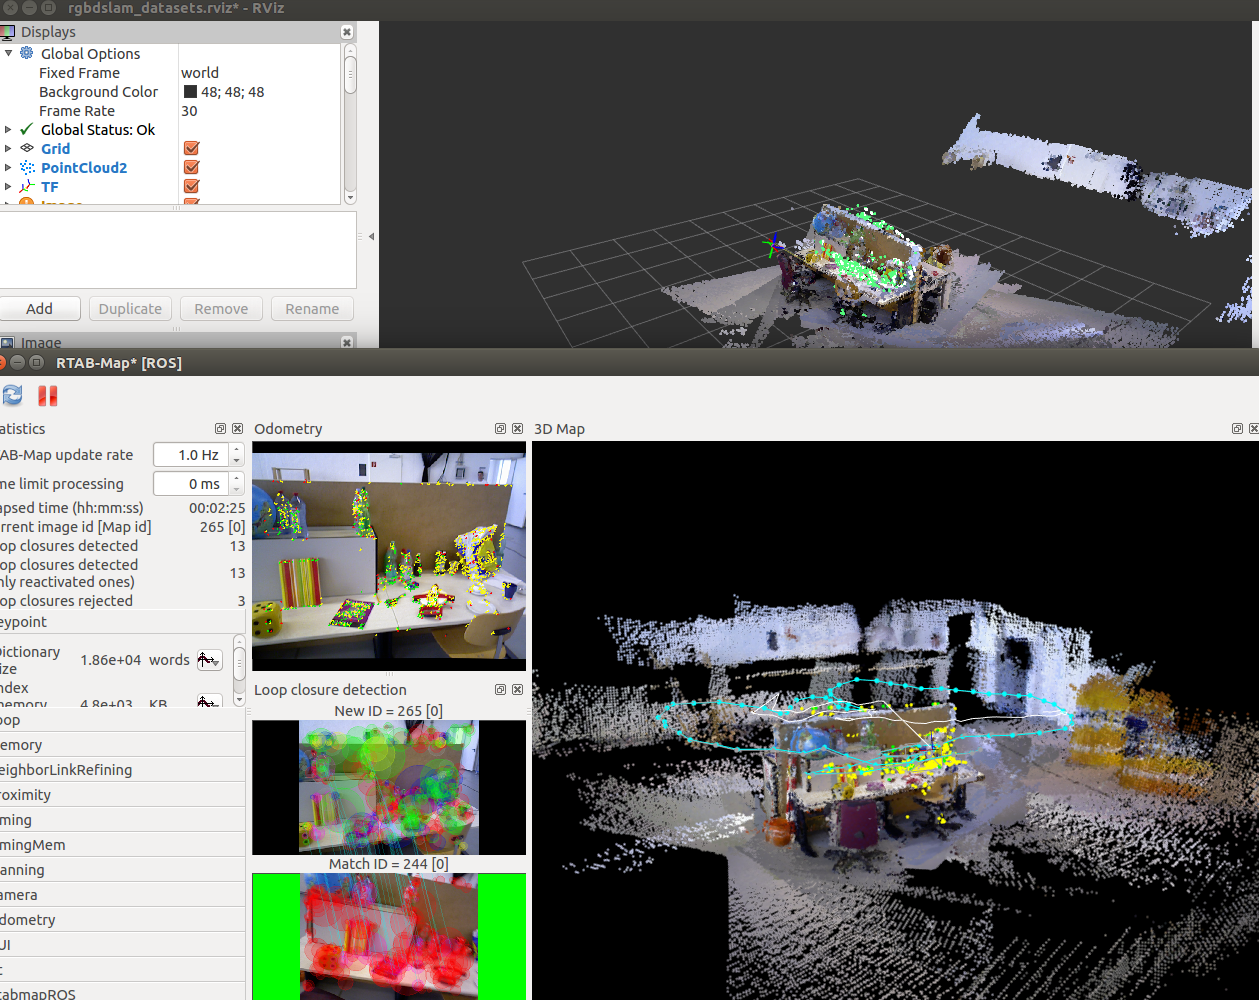Collapse Displays panel with side arrow
The width and height of the screenshot is (1259, 1000).
(x=371, y=237)
